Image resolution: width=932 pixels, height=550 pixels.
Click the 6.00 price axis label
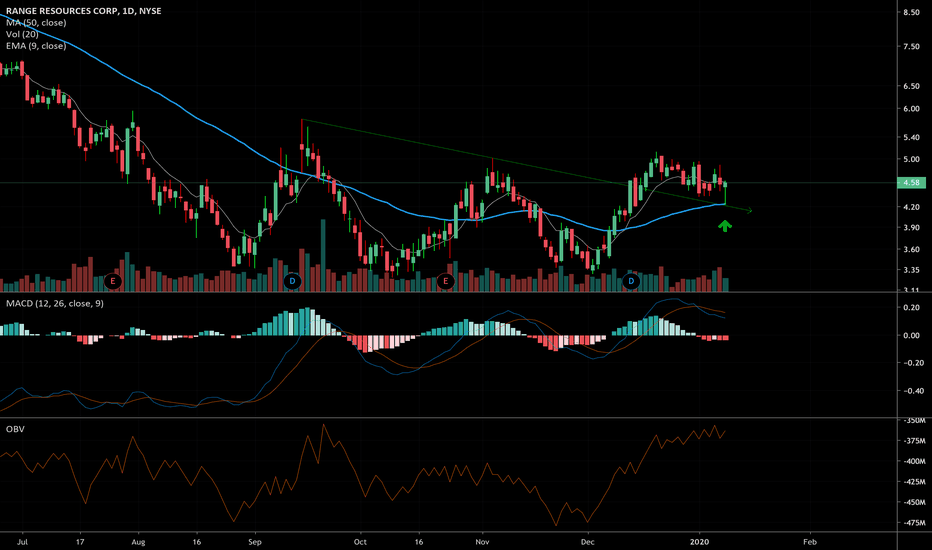[911, 109]
